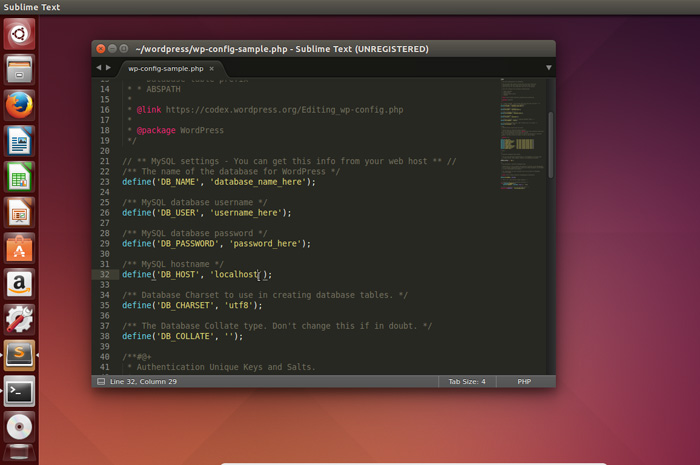The height and width of the screenshot is (465, 700).
Task: Maximize the Sublime Text window
Action: tap(123, 49)
